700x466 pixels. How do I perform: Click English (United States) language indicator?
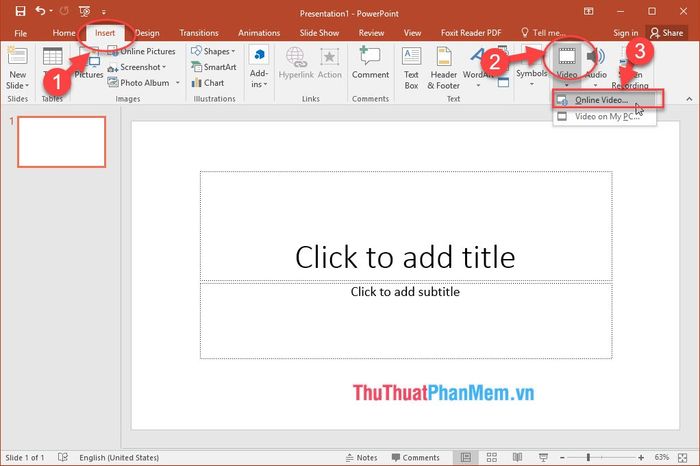(x=119, y=458)
